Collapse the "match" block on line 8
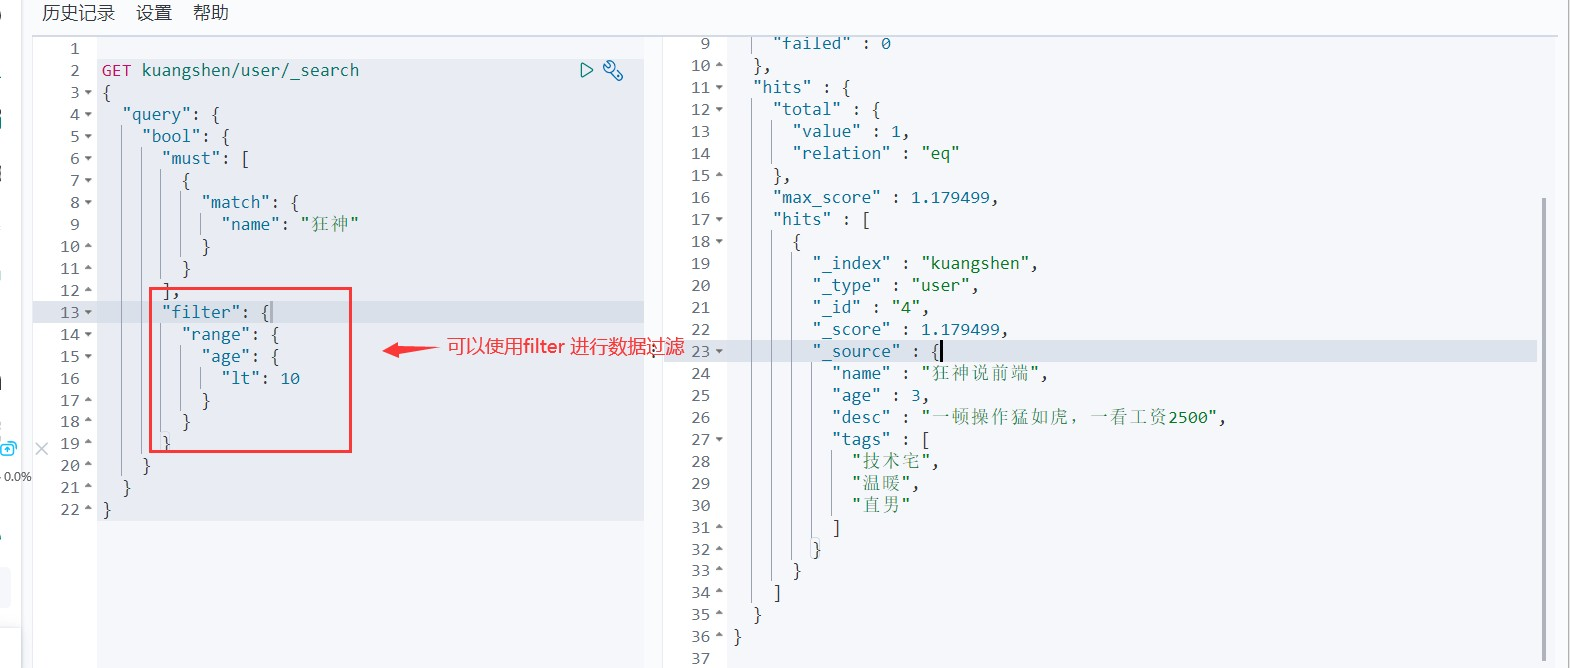This screenshot has height=668, width=1570. [88, 203]
